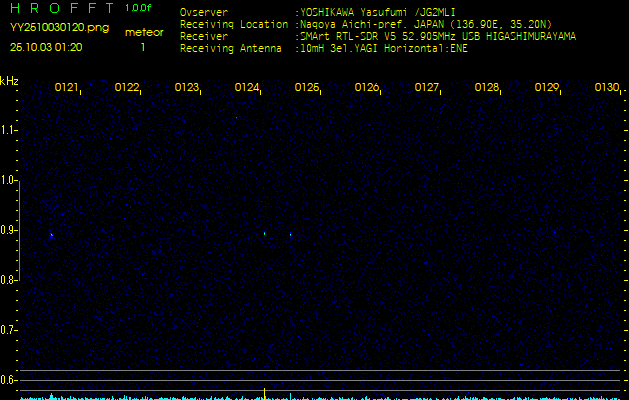The height and width of the screenshot is (400, 629).
Task: Click the 0.8 kHz axis label
Action: pos(8,280)
